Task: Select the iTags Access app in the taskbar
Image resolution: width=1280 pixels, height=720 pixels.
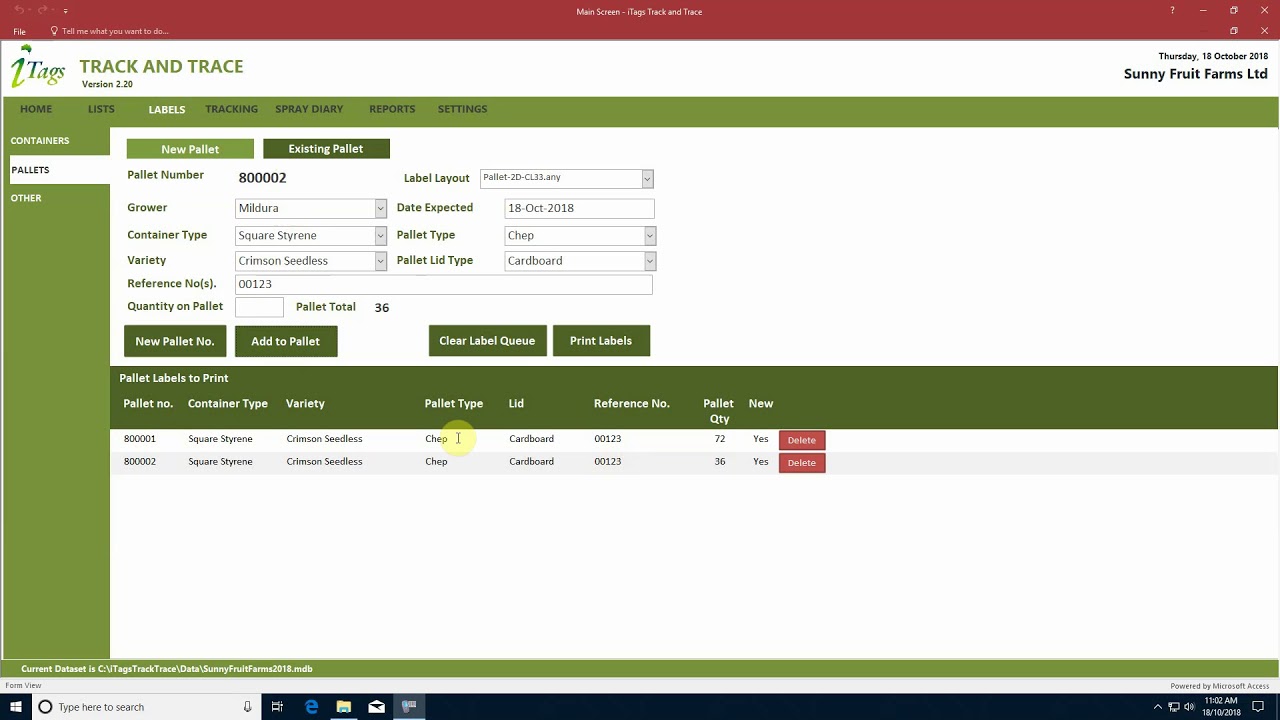Action: click(x=409, y=707)
